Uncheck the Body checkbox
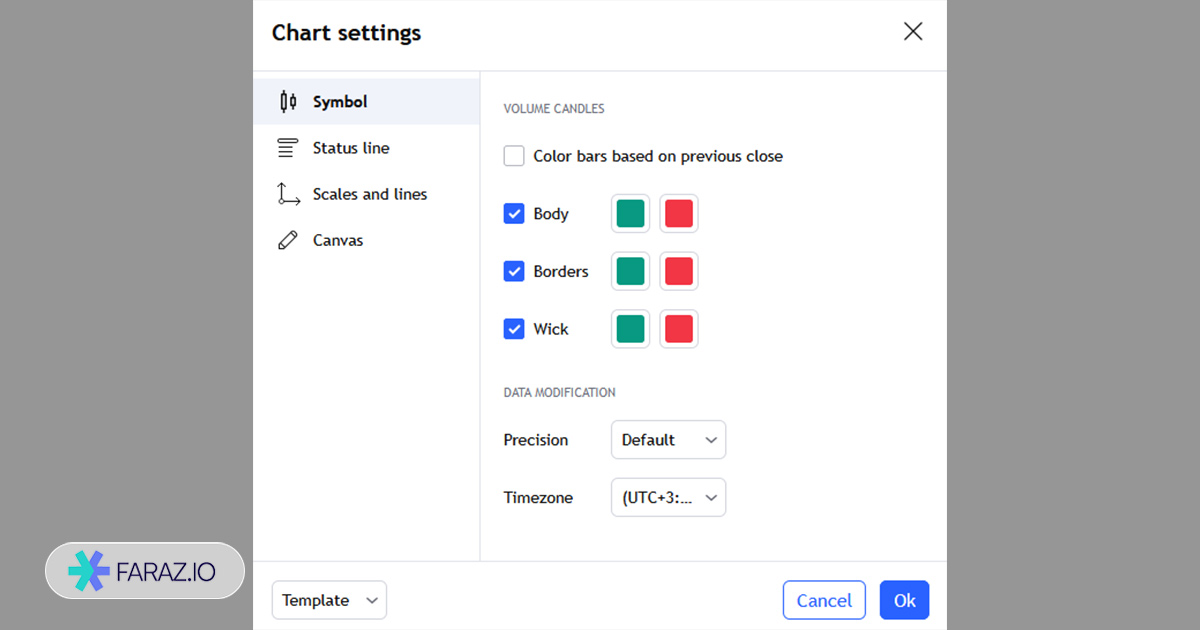The width and height of the screenshot is (1200, 630). pyautogui.click(x=514, y=214)
